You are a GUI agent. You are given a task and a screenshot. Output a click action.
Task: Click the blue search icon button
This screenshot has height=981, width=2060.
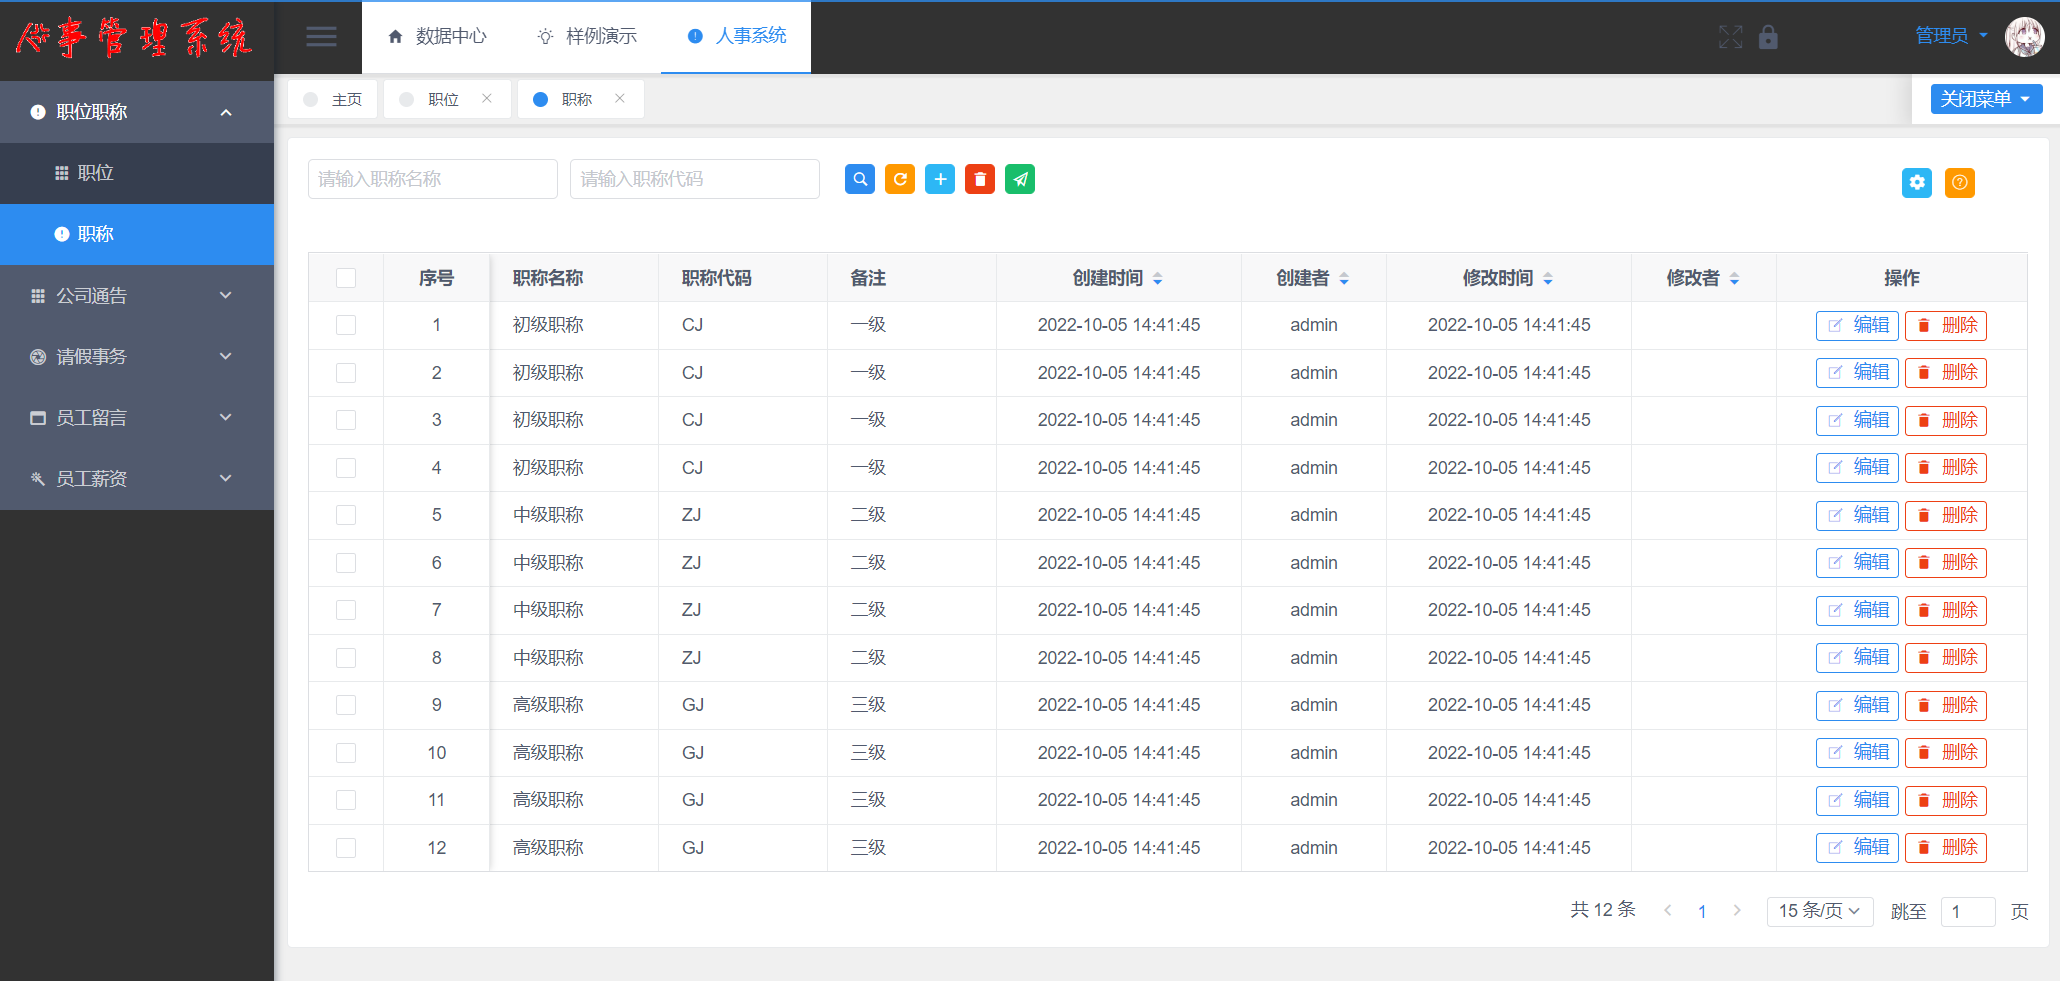[x=859, y=179]
